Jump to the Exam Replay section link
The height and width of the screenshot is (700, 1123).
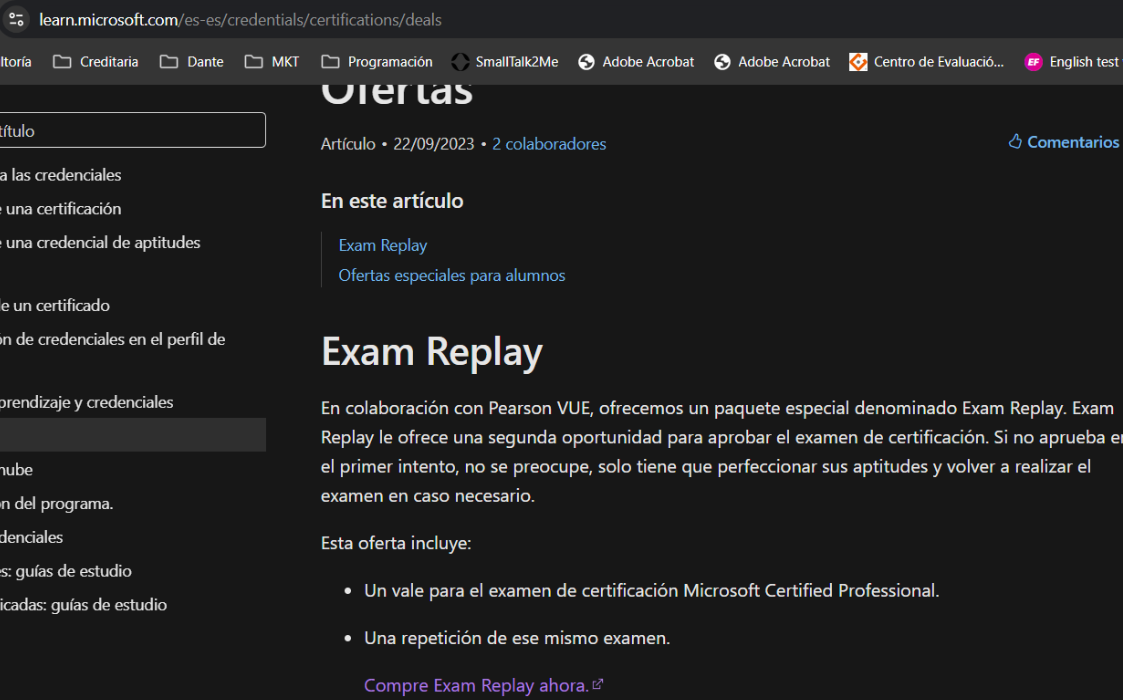(382, 245)
